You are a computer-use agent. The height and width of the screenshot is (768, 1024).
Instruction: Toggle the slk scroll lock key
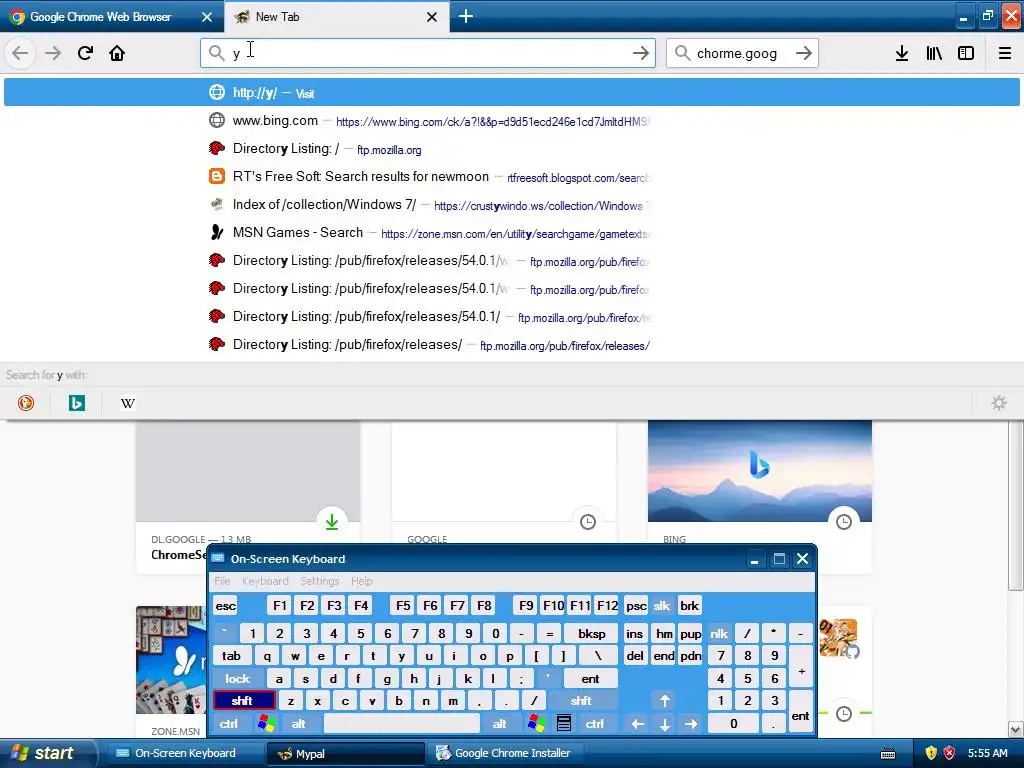(662, 605)
